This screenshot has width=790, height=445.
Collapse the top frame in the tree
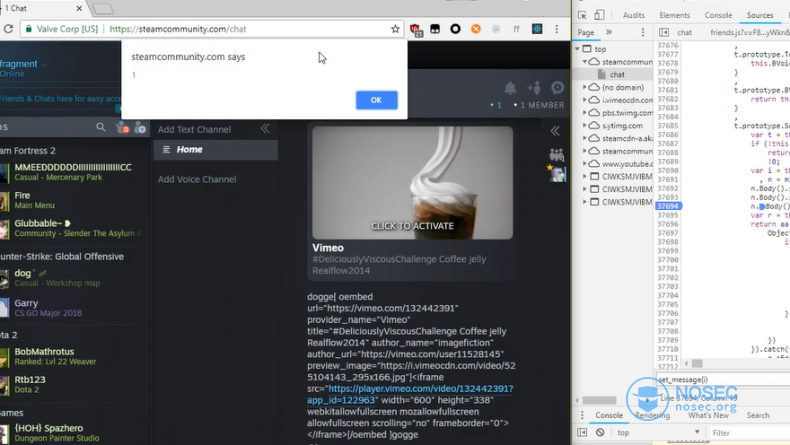(577, 49)
